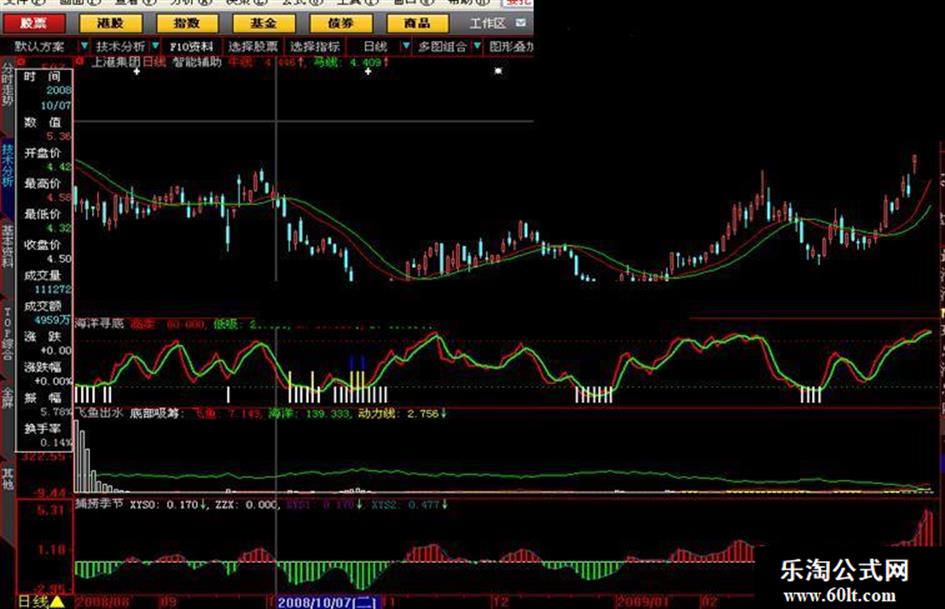The image size is (945, 609).
Task: Click the 底部吸筹 indicator label
Action: point(154,414)
